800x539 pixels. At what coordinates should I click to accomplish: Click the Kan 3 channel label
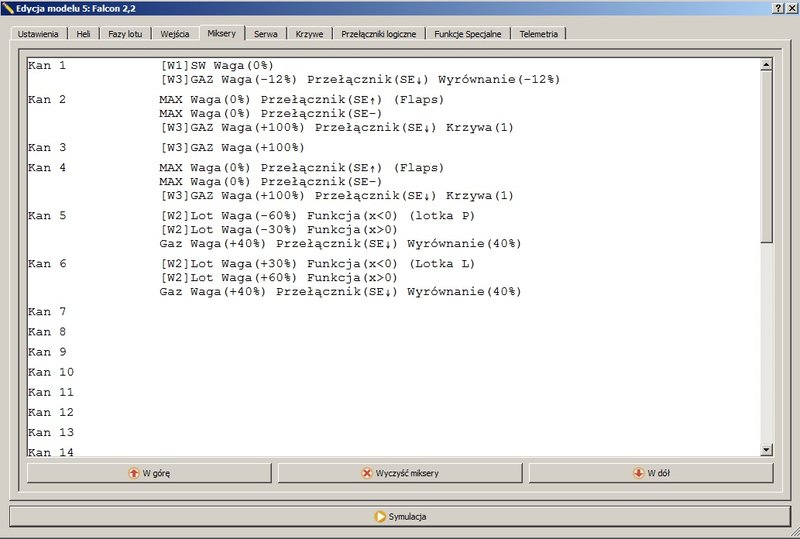coord(47,148)
